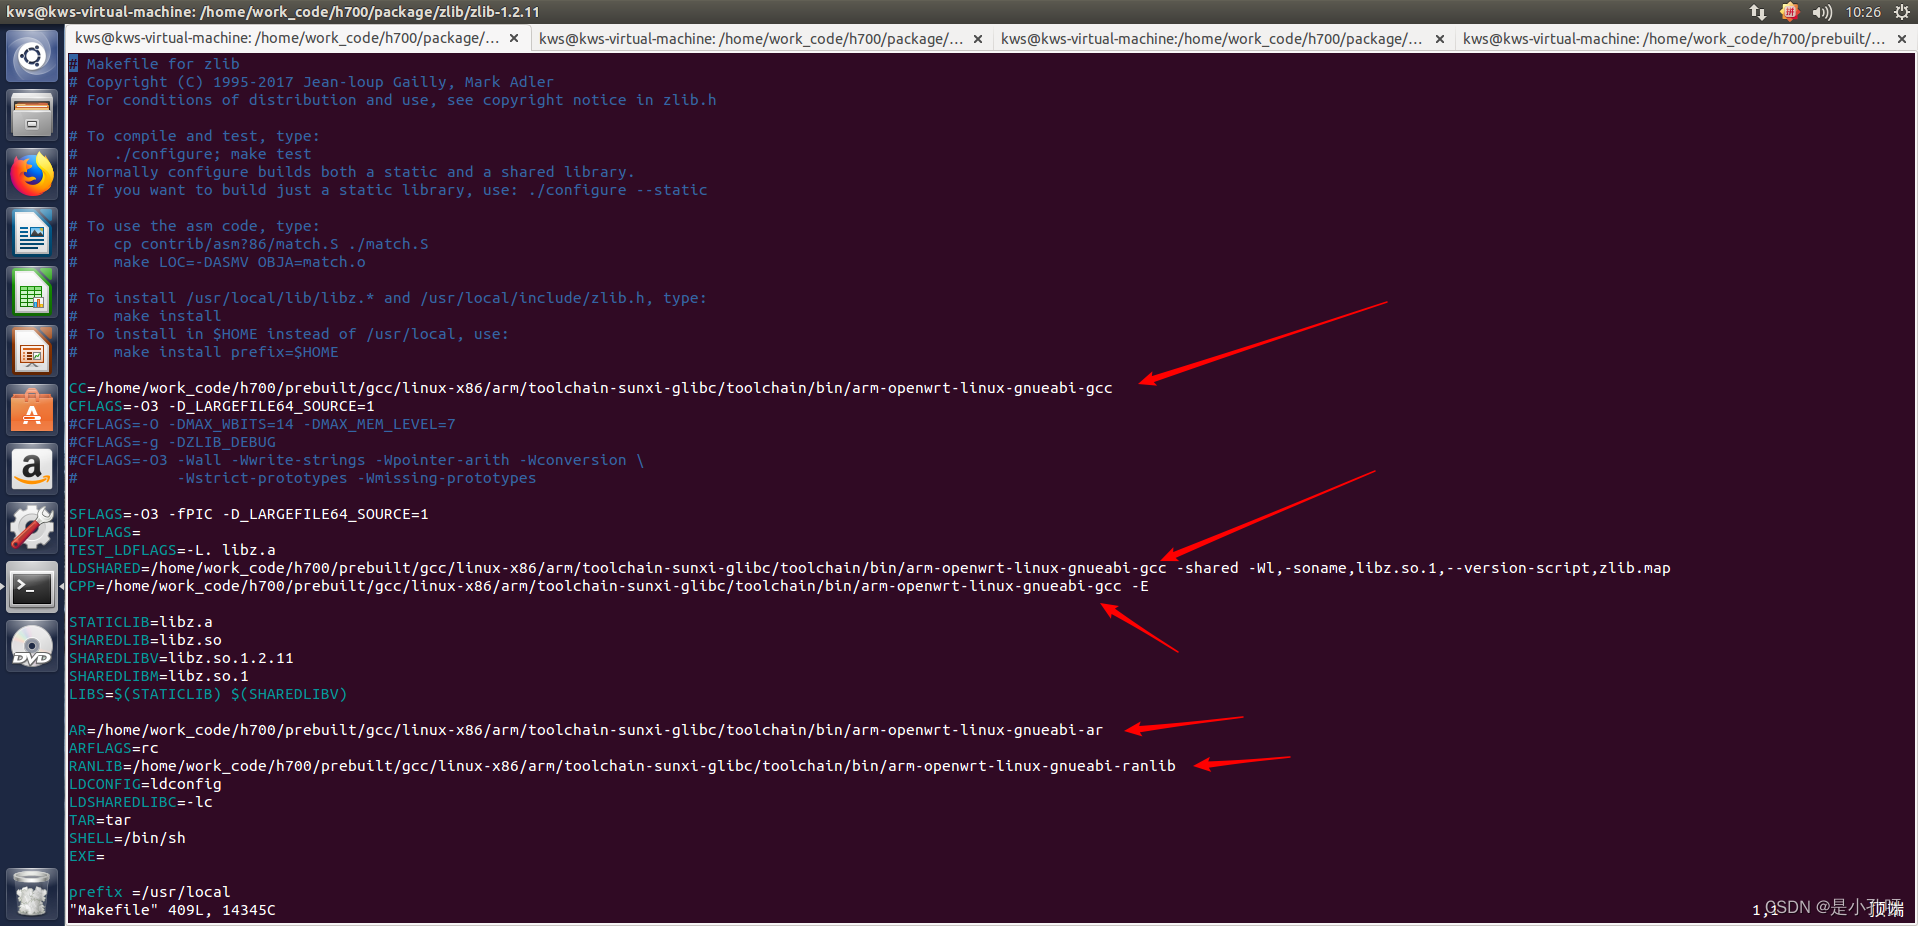Launch Firefox from the dock
Viewport: 1918px width, 926px height.
pyautogui.click(x=32, y=174)
